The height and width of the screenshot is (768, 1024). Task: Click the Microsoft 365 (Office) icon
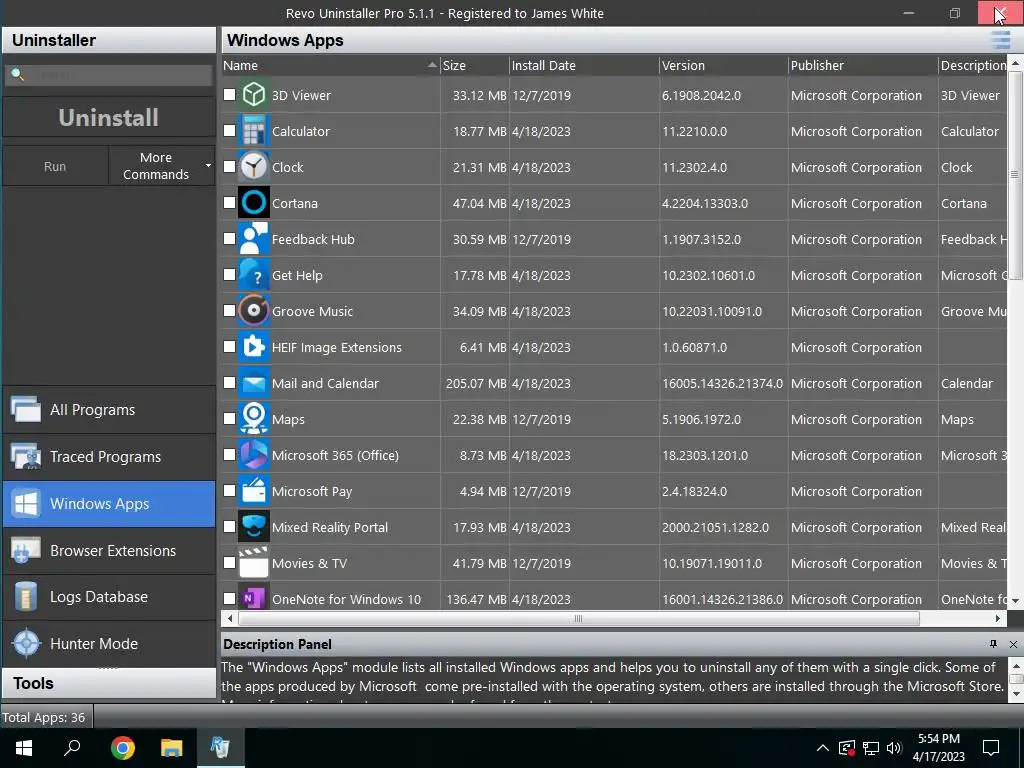tap(253, 455)
